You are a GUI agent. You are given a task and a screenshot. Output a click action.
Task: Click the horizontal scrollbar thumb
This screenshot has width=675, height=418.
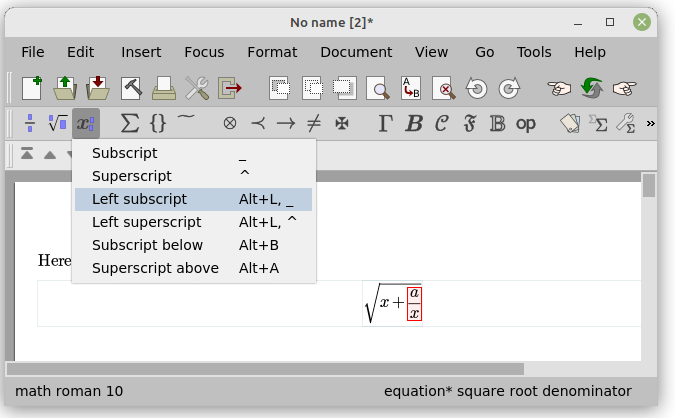click(x=268, y=369)
